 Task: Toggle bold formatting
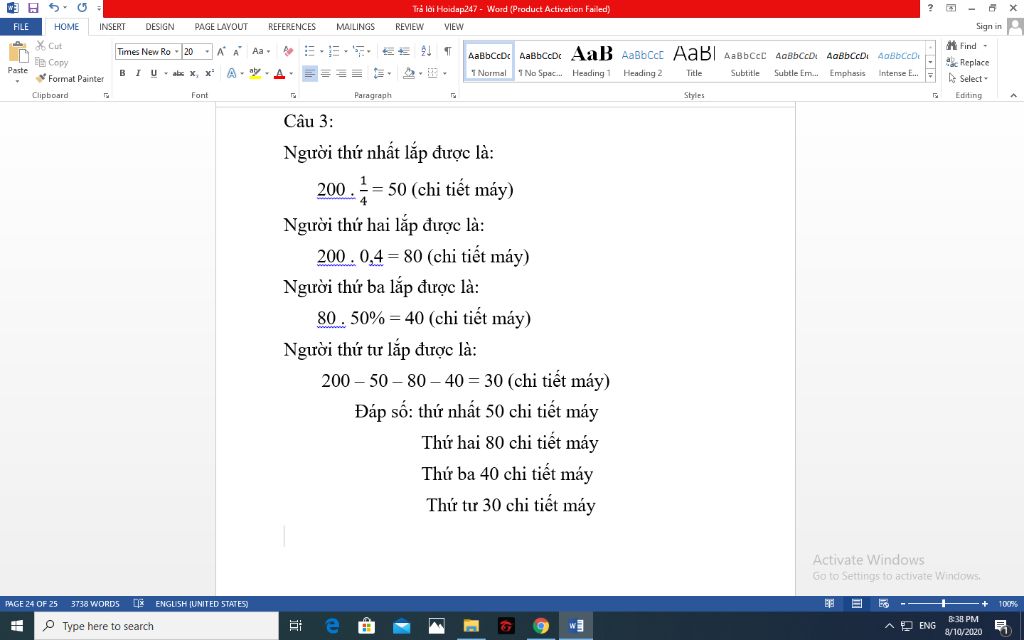click(x=122, y=73)
